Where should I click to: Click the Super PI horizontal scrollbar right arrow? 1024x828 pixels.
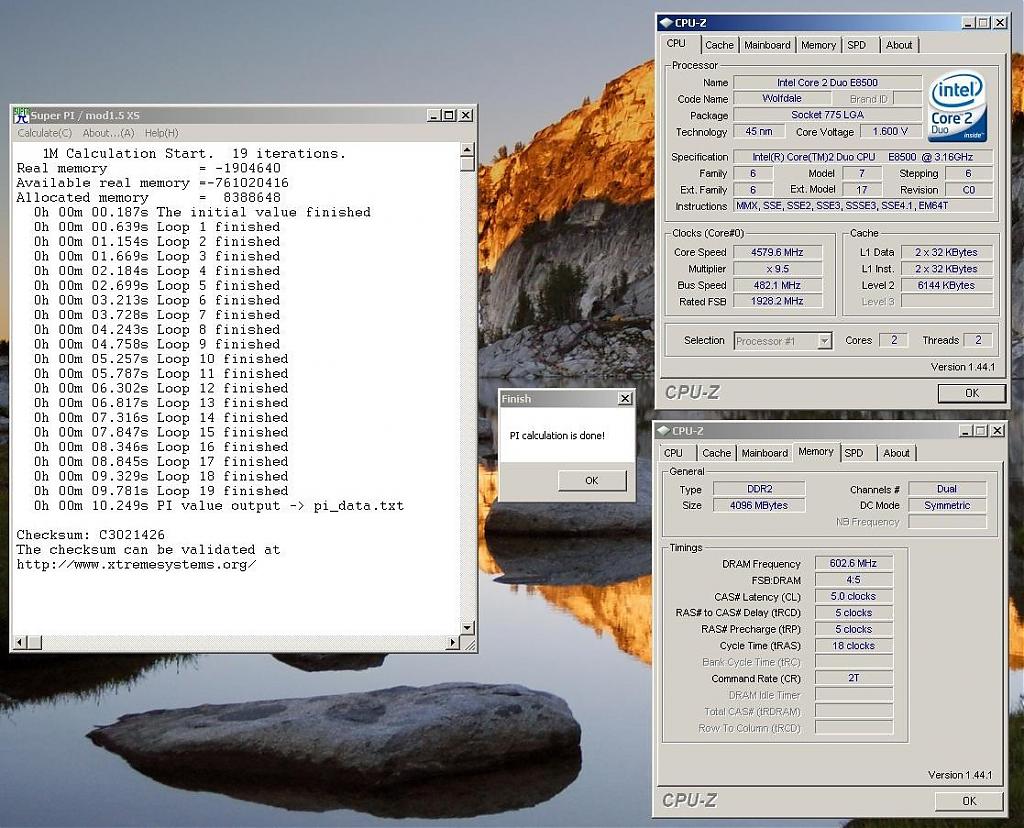point(453,643)
